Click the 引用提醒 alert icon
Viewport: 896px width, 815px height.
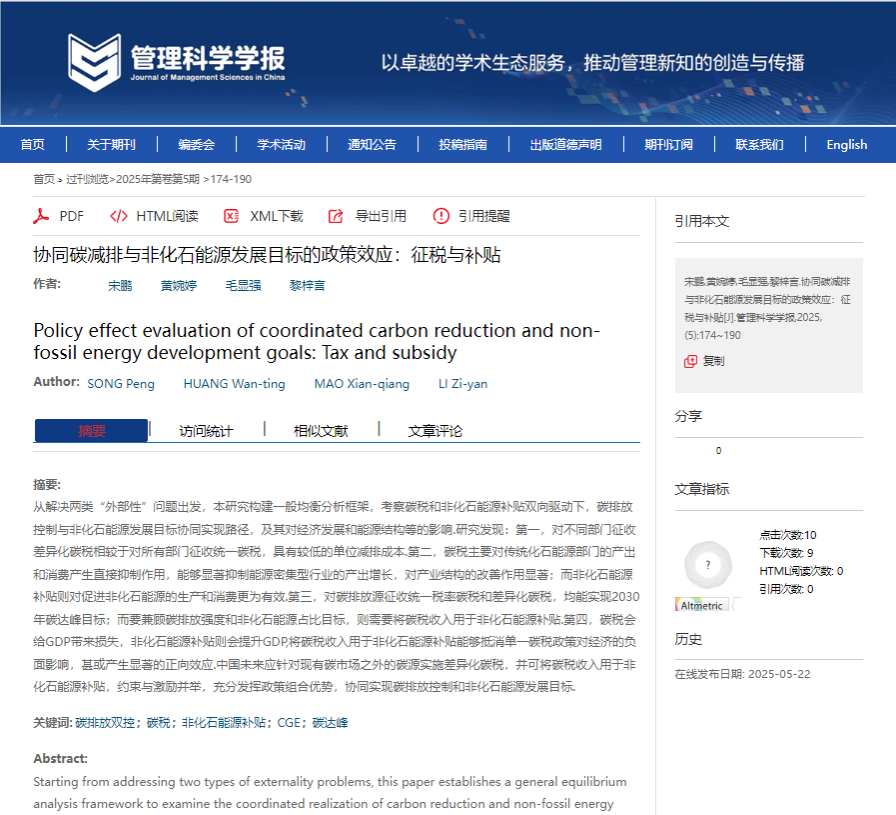(441, 216)
